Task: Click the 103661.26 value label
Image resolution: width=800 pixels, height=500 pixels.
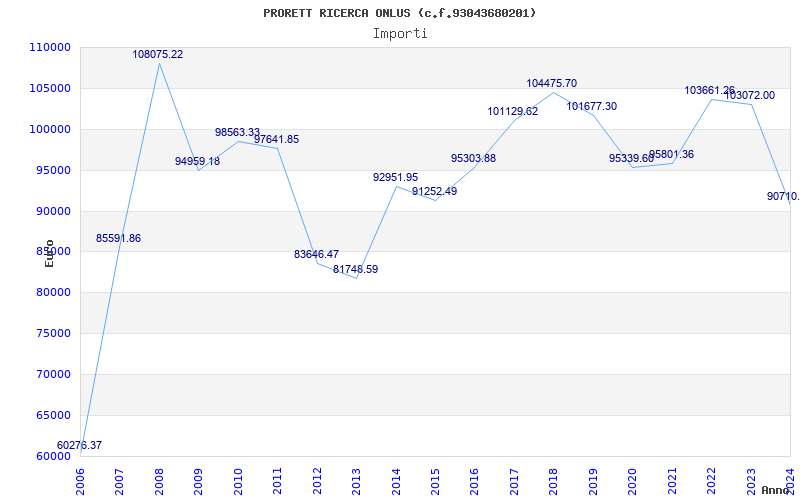Action: pos(710,90)
